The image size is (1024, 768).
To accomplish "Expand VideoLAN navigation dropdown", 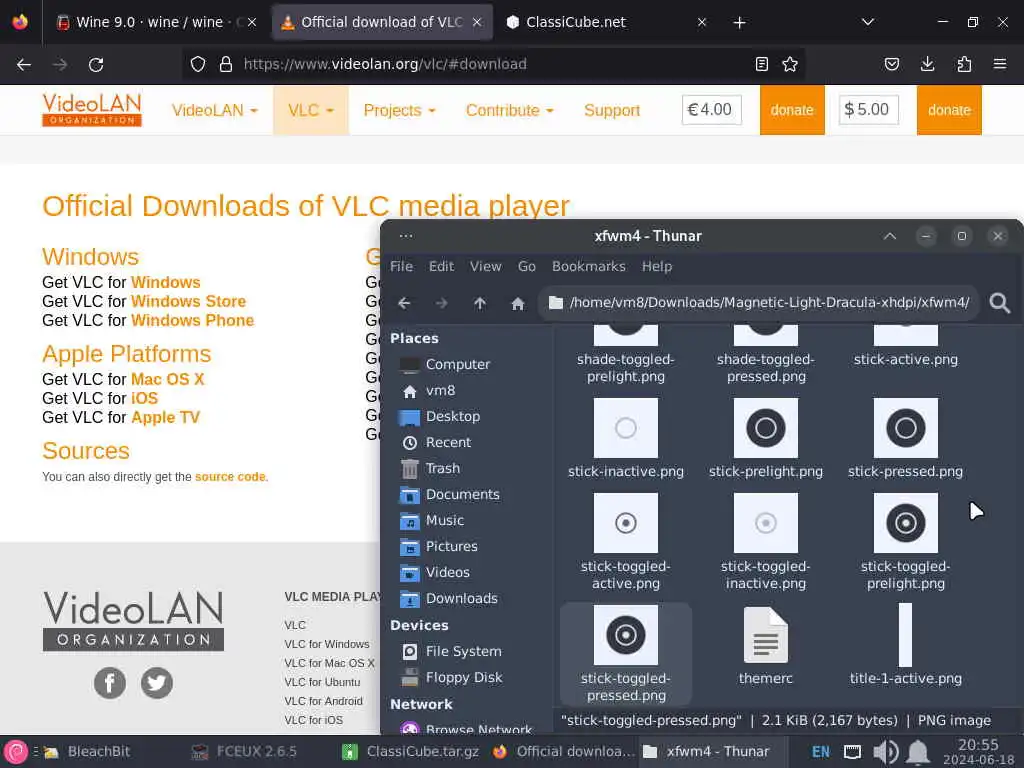I will click(214, 110).
